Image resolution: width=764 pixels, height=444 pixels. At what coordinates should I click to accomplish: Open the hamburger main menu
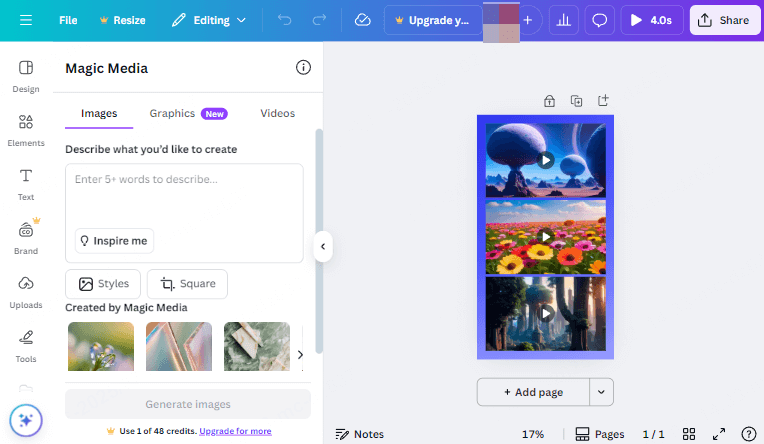(26, 20)
